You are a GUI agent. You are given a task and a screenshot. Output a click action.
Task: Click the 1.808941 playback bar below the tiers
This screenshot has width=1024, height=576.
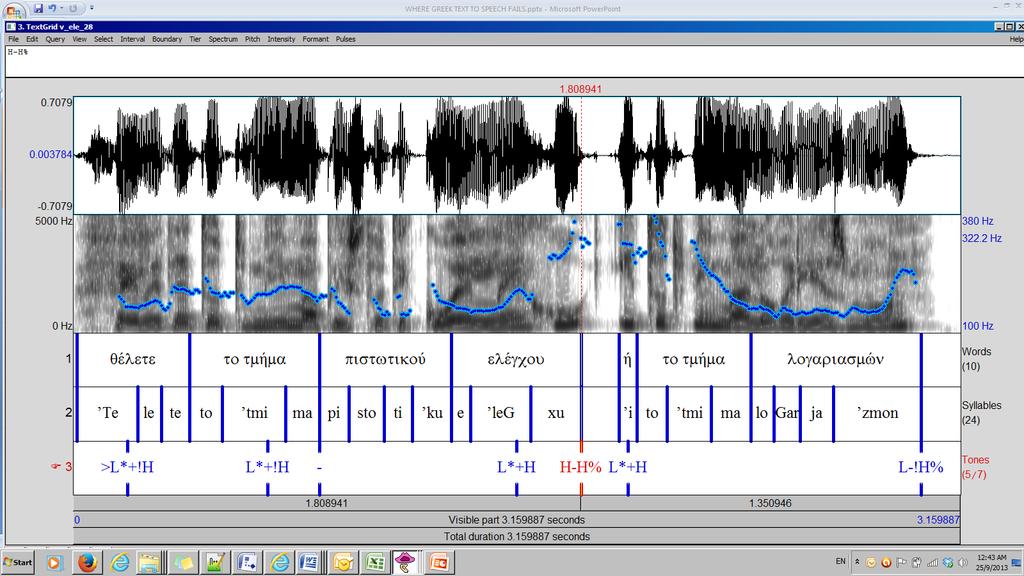pos(327,504)
